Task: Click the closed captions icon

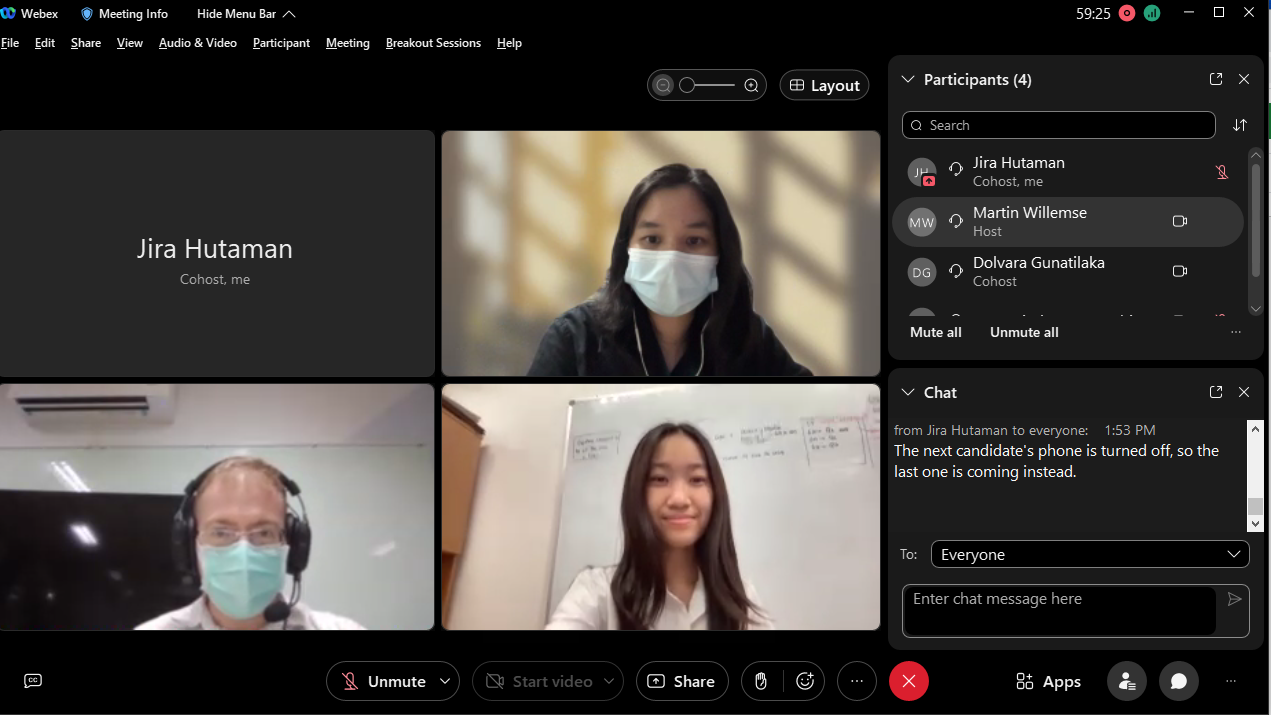Action: [x=33, y=681]
